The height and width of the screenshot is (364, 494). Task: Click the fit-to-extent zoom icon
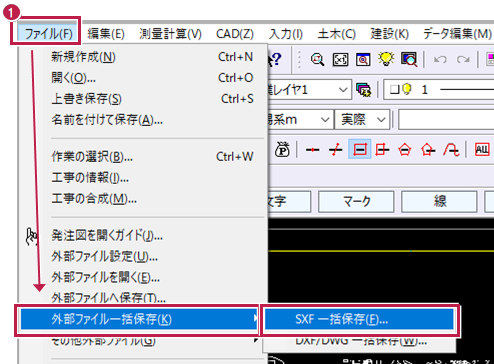340,60
